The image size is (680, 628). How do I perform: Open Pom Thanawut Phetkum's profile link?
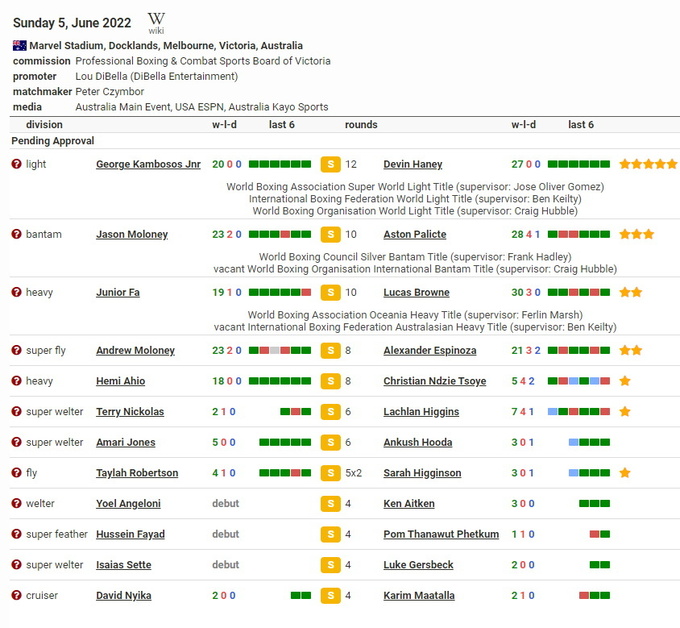pyautogui.click(x=441, y=534)
